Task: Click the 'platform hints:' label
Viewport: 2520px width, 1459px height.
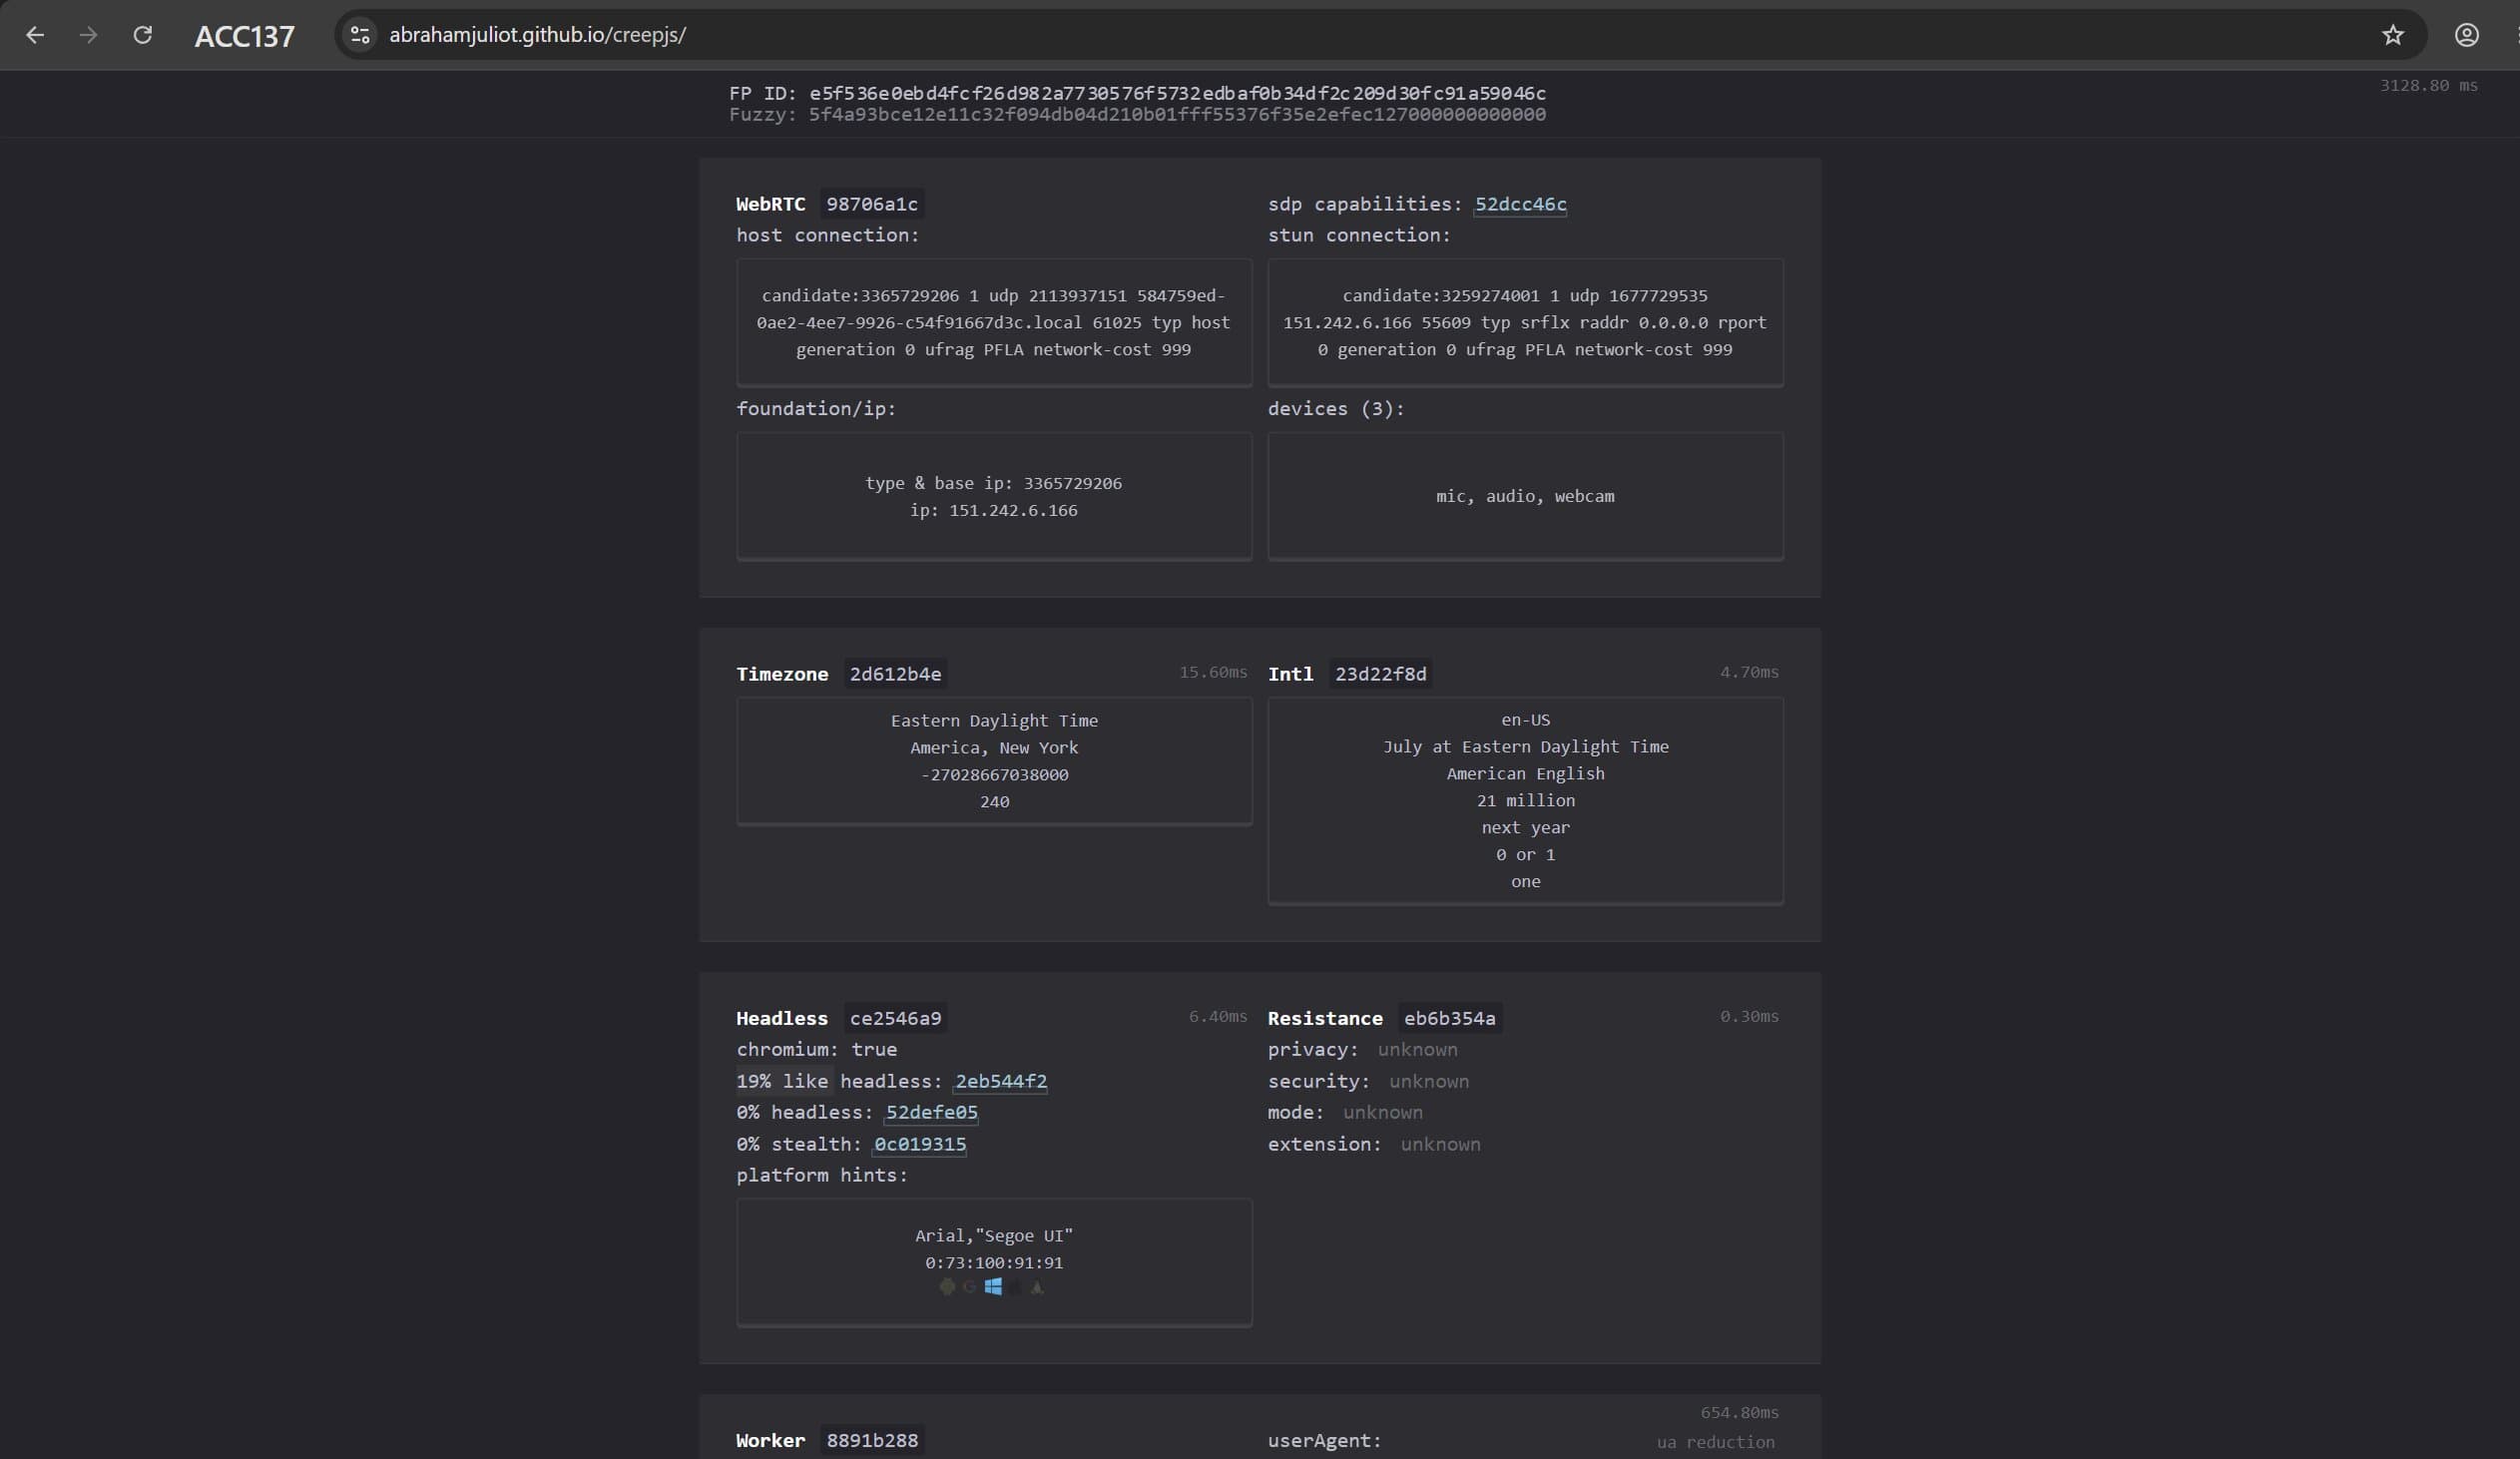Action: click(x=822, y=1175)
